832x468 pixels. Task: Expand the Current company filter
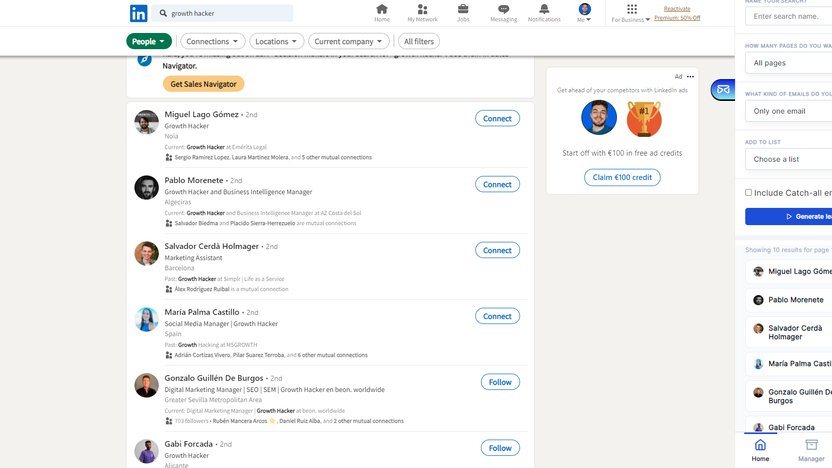click(x=349, y=41)
